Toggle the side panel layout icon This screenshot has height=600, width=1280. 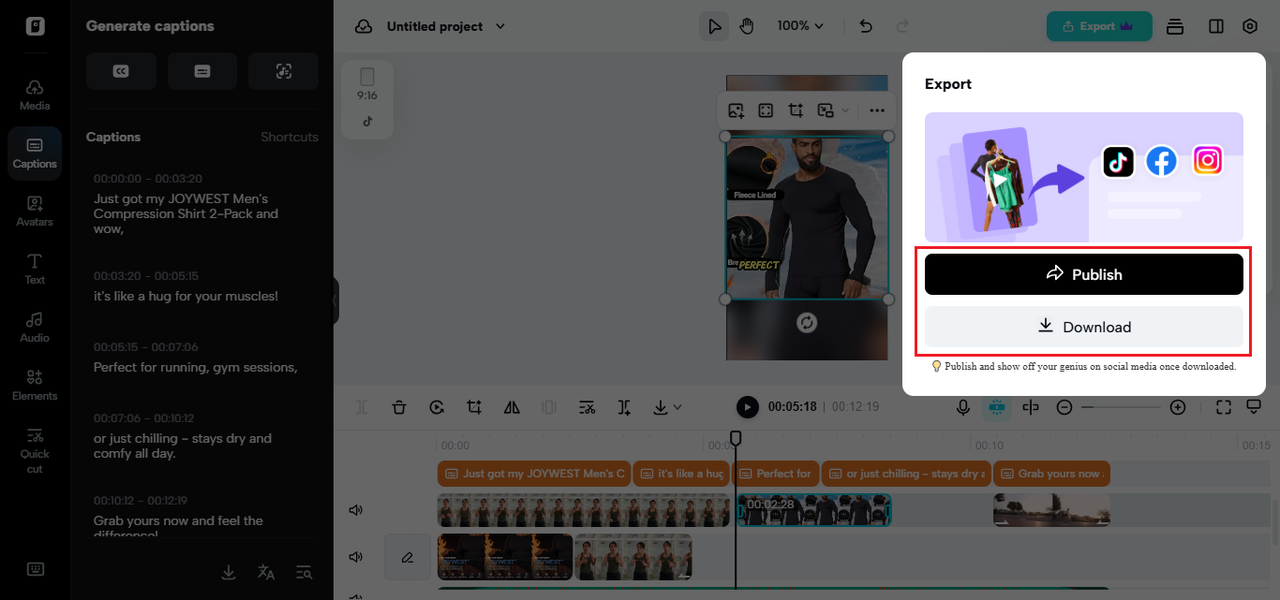[x=1216, y=26]
